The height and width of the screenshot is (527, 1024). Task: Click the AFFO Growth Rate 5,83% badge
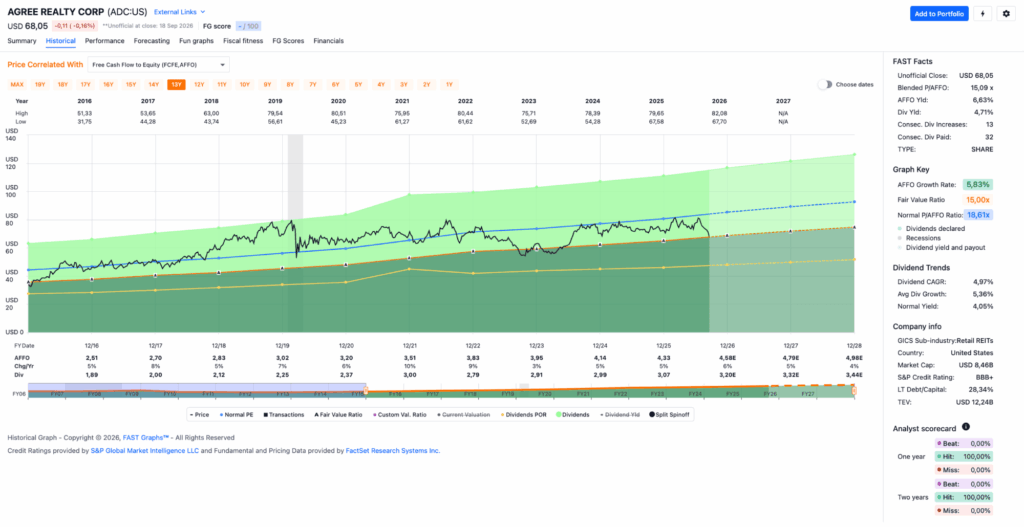click(x=977, y=184)
